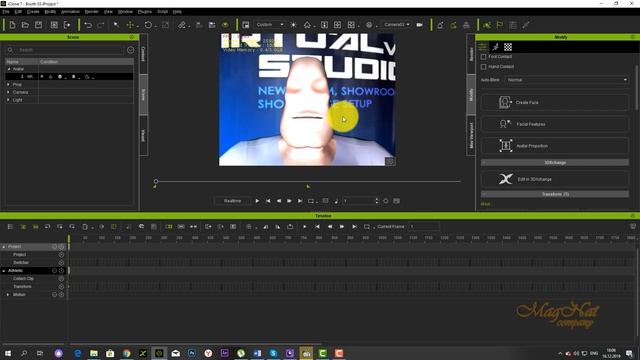Click the Home view icon
Viewport: 640px width, 360px height.
point(307,25)
